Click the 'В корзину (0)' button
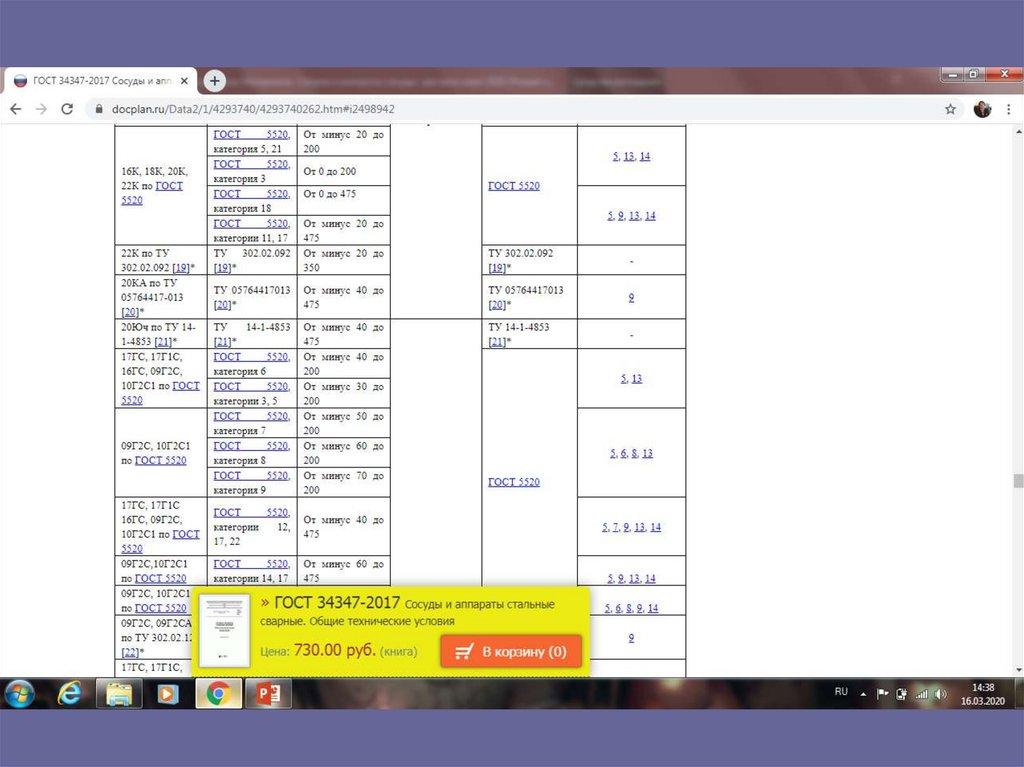 (x=511, y=652)
